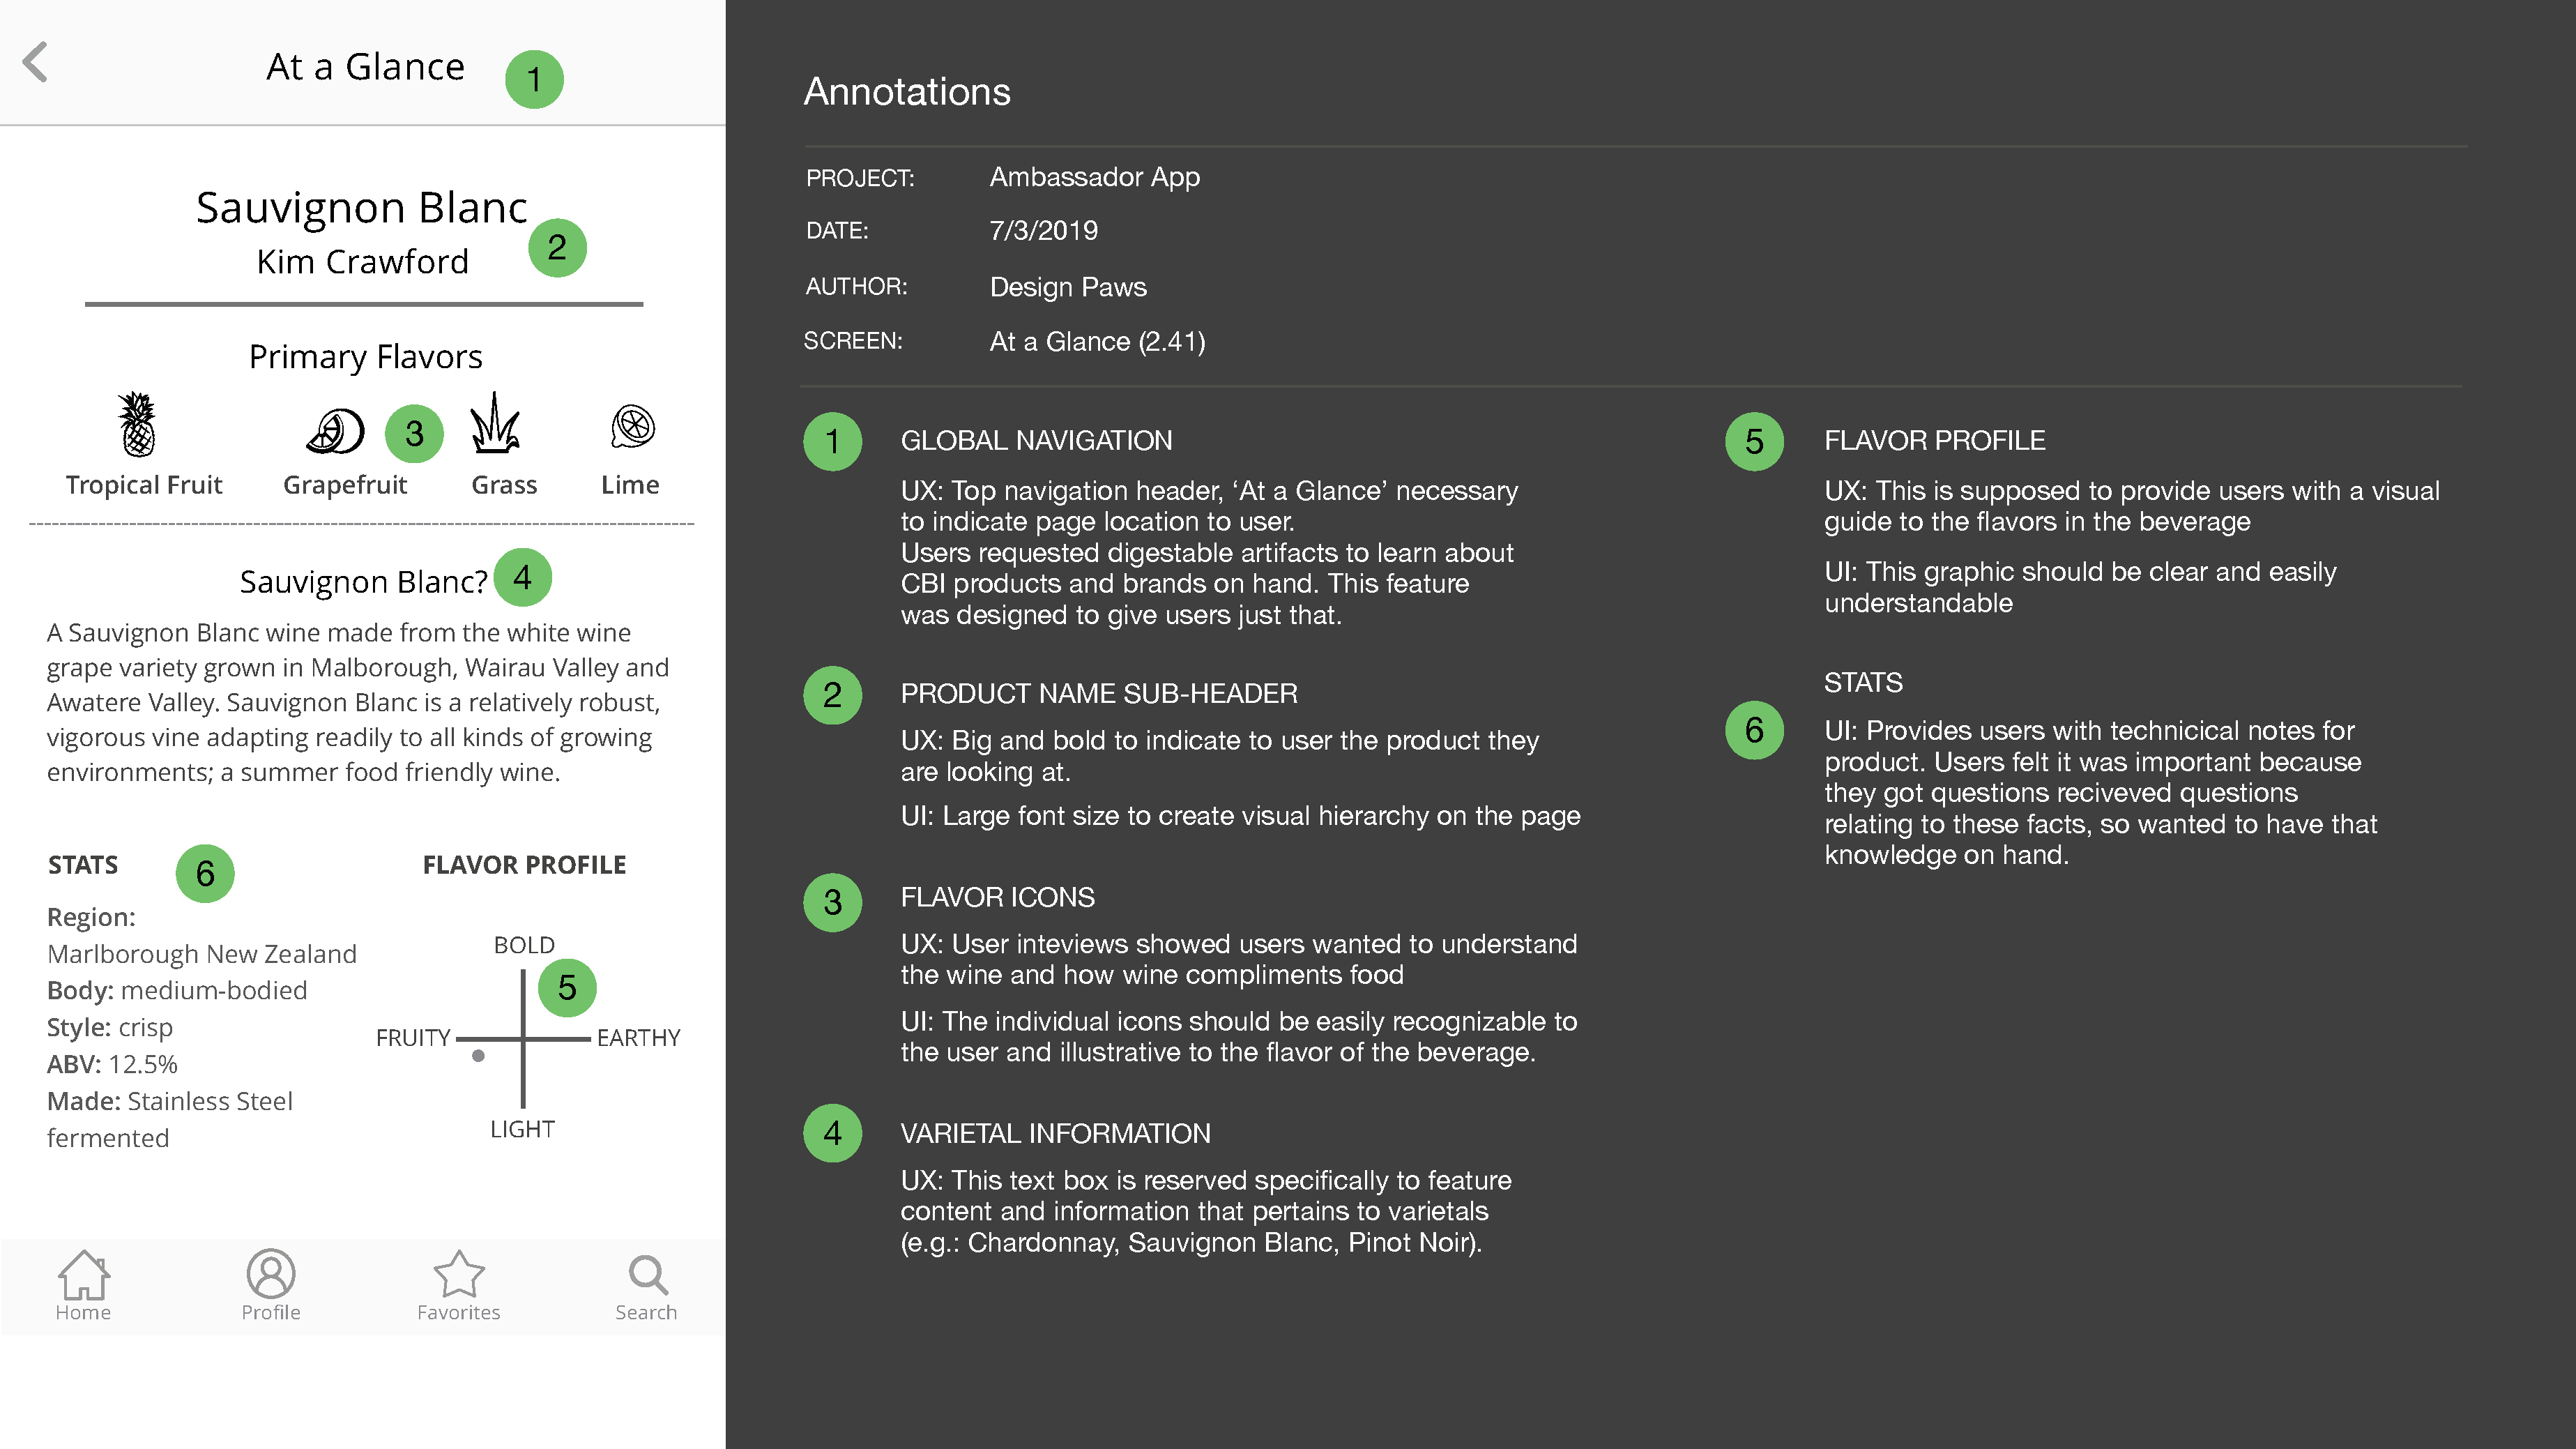Click the 'Design Paws' author value
The image size is (2576, 1449).
(1068, 287)
